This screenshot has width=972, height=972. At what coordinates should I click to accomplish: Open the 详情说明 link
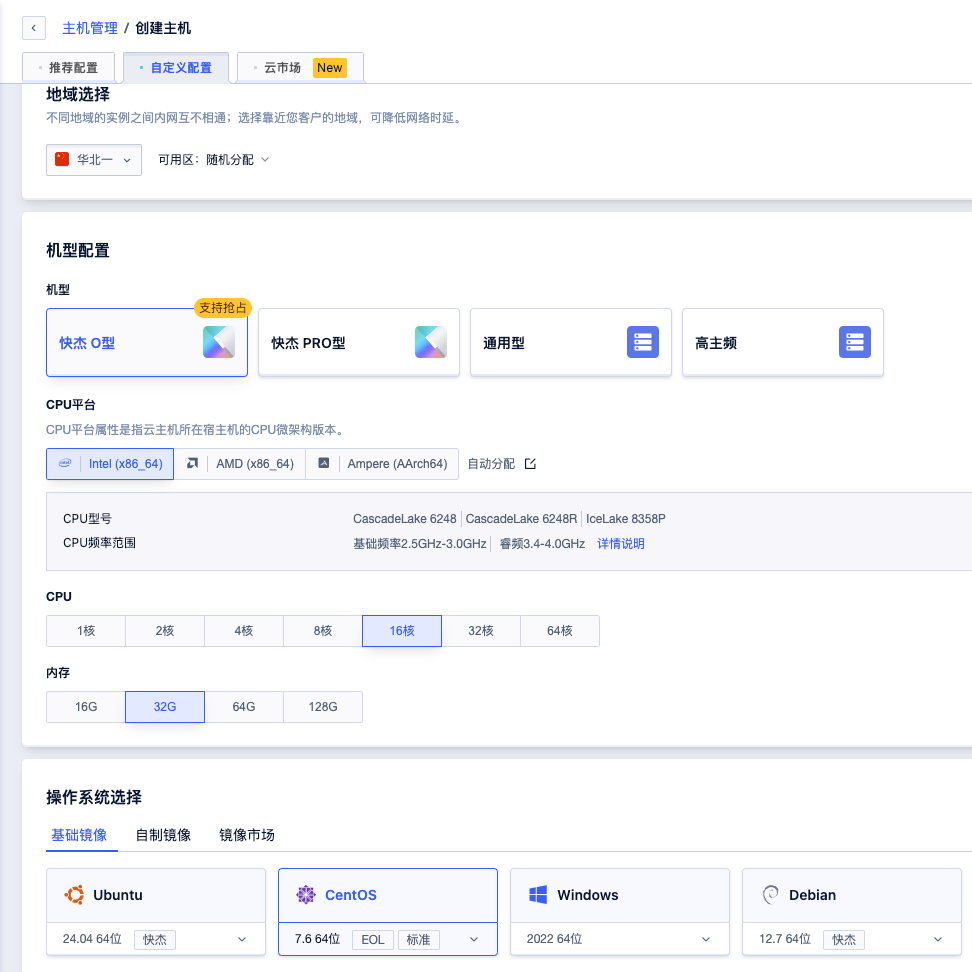click(621, 544)
